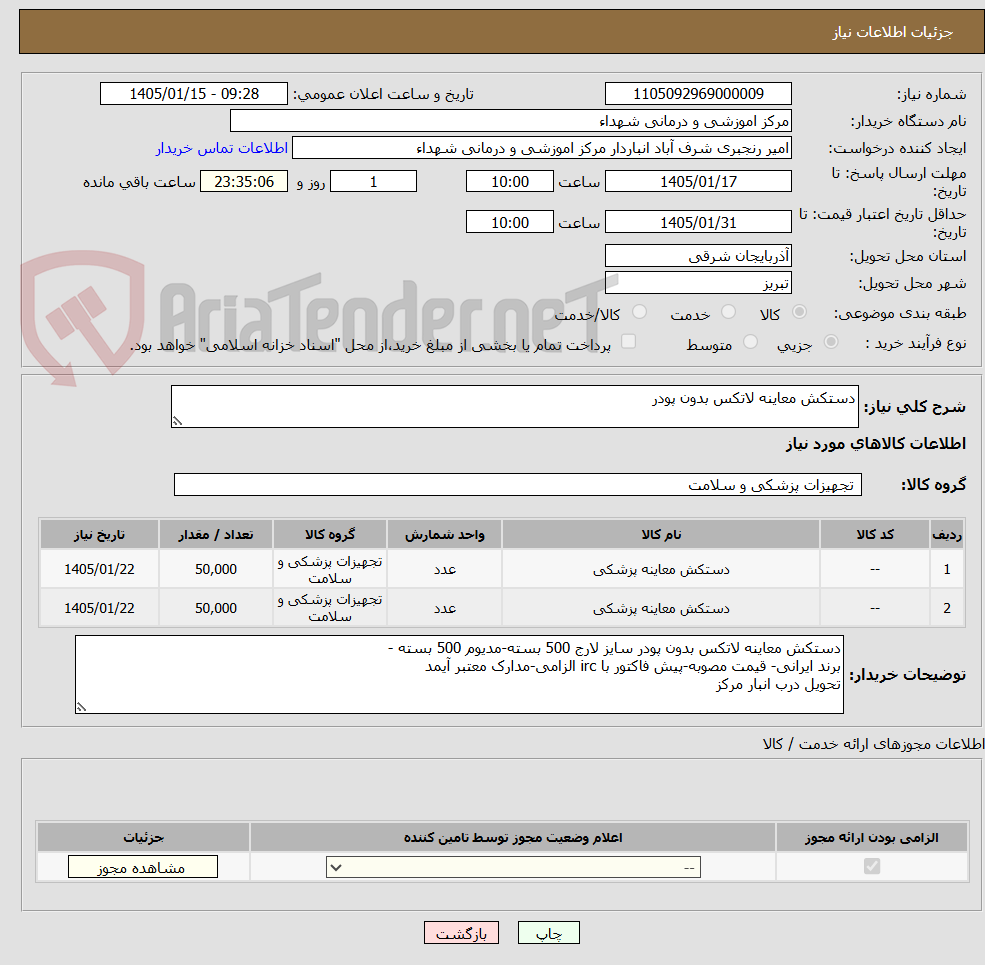Click the بازگشت (back) button
Image resolution: width=985 pixels, height=965 pixels.
coord(461,933)
